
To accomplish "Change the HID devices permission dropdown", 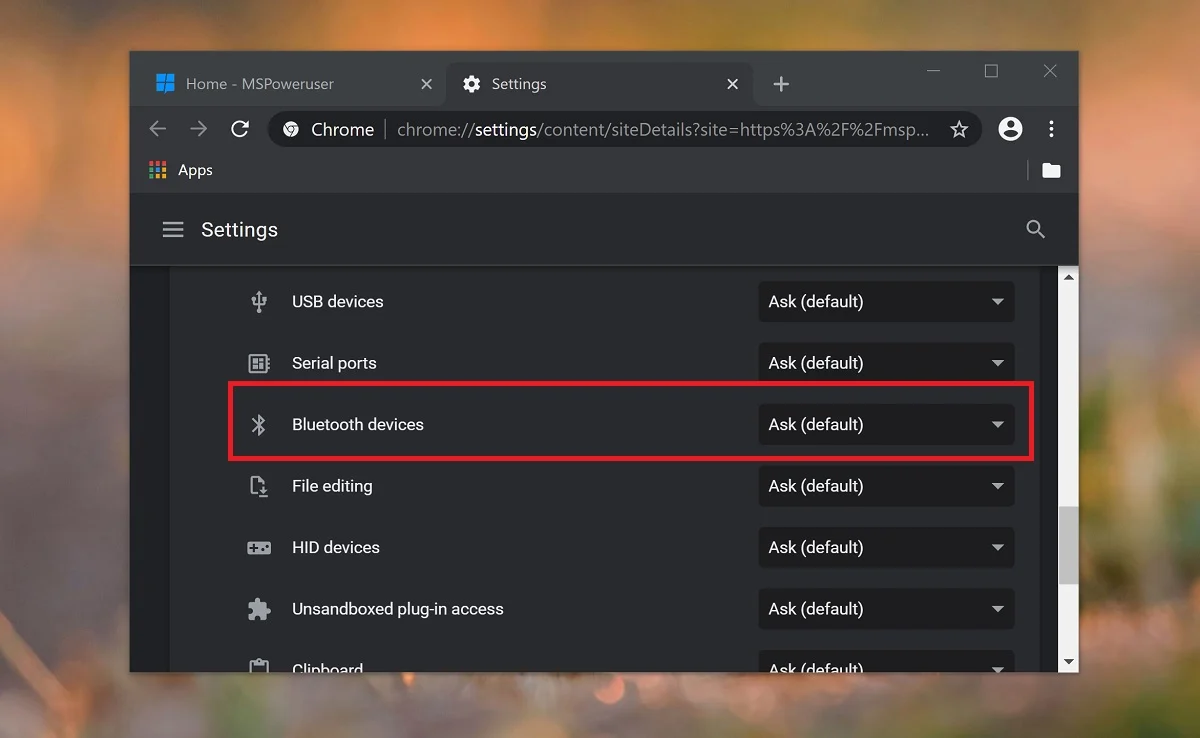I will [x=886, y=548].
